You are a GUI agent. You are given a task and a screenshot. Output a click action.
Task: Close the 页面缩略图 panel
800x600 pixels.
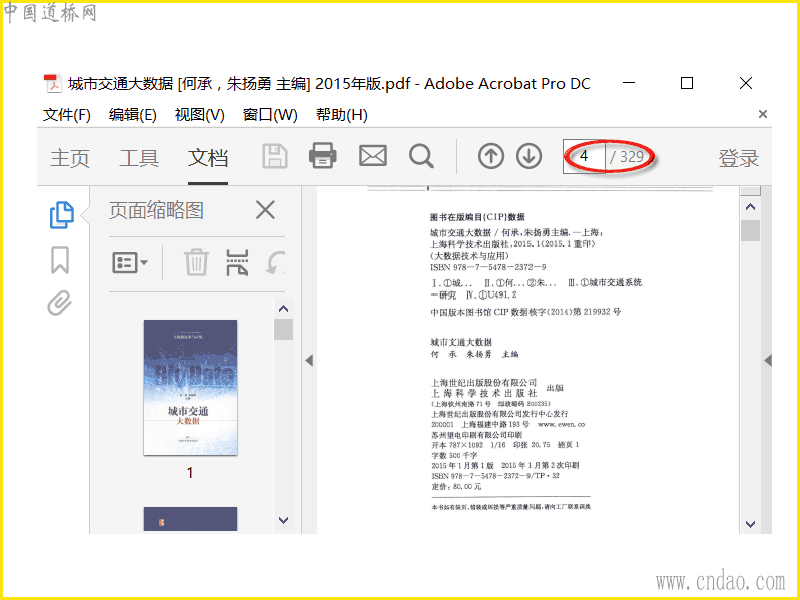(x=265, y=210)
